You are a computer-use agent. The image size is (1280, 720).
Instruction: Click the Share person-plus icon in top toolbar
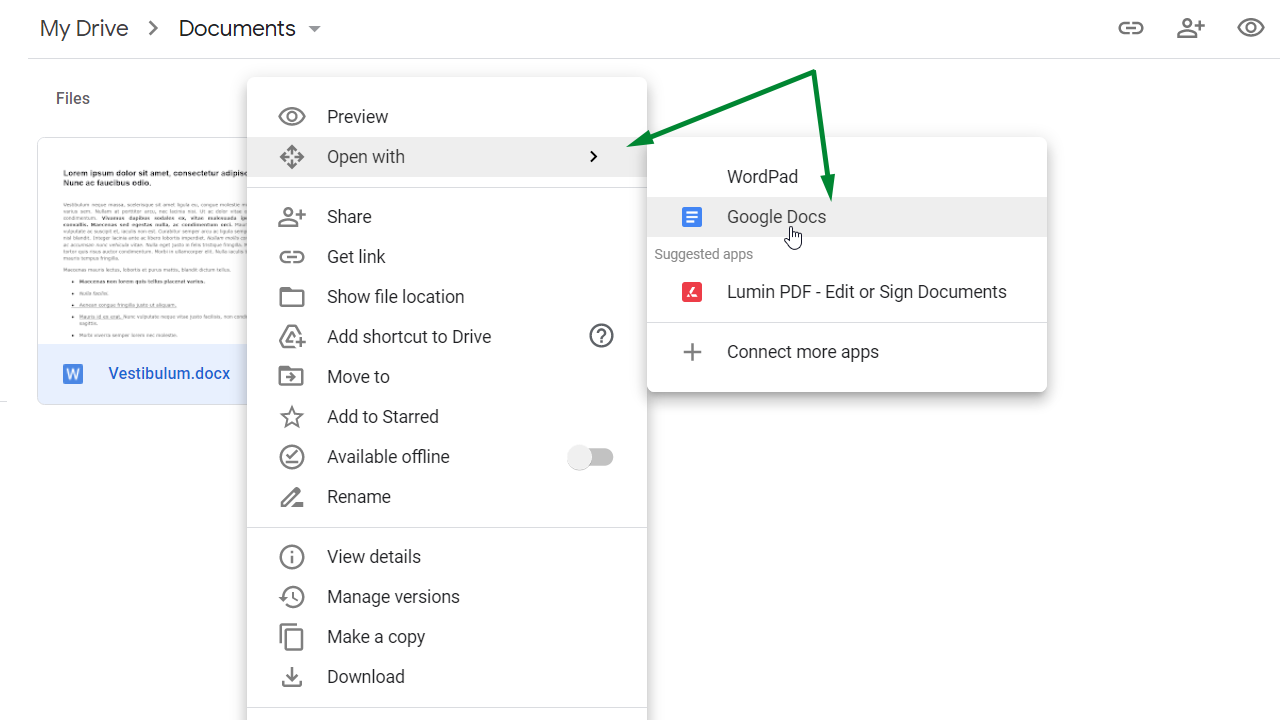point(1191,28)
